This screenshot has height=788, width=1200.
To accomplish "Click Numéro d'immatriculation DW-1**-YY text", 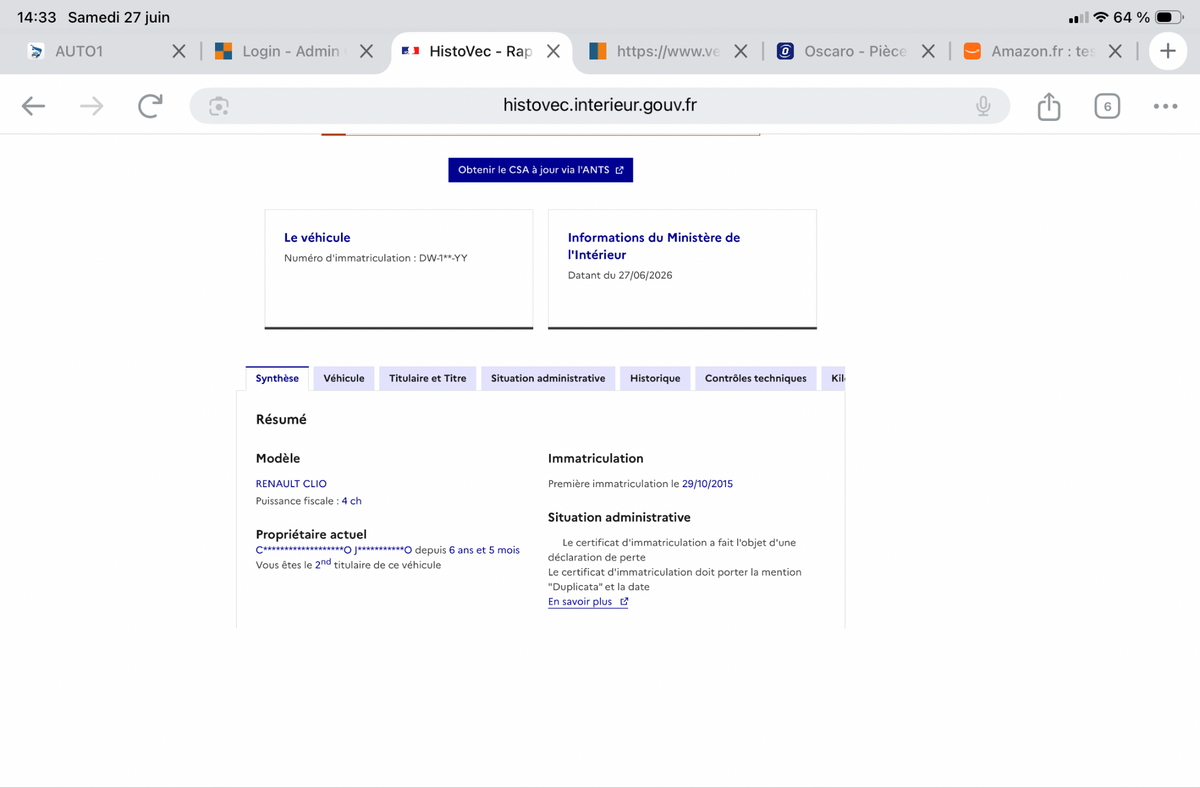I will (376, 258).
